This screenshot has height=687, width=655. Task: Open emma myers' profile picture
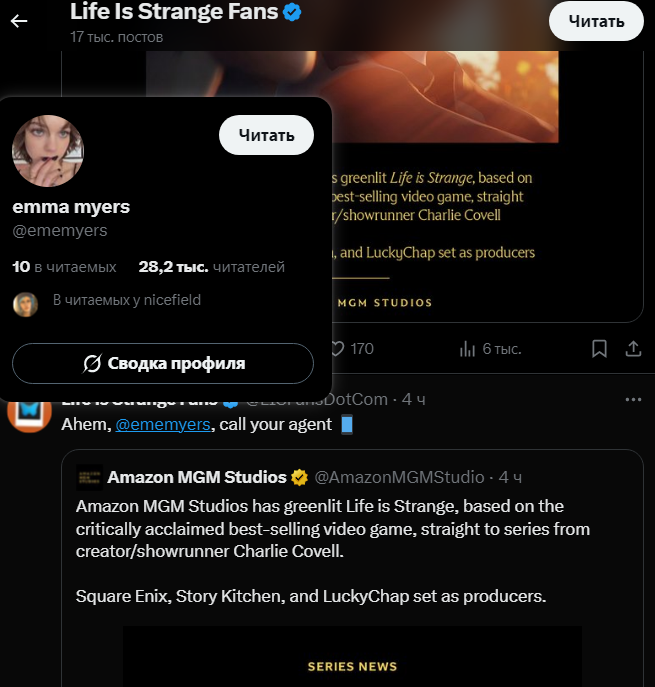(48, 151)
